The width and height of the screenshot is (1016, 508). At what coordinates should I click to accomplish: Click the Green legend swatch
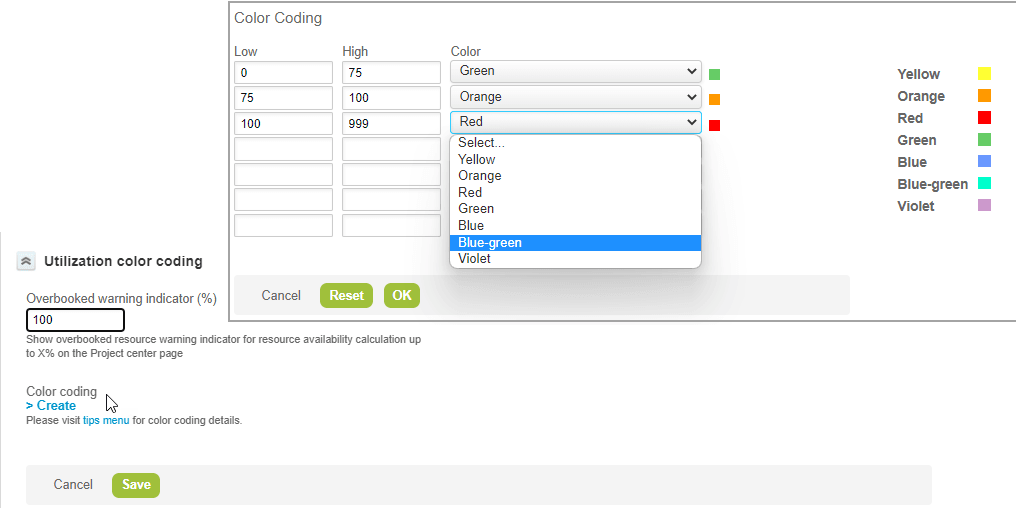click(984, 140)
